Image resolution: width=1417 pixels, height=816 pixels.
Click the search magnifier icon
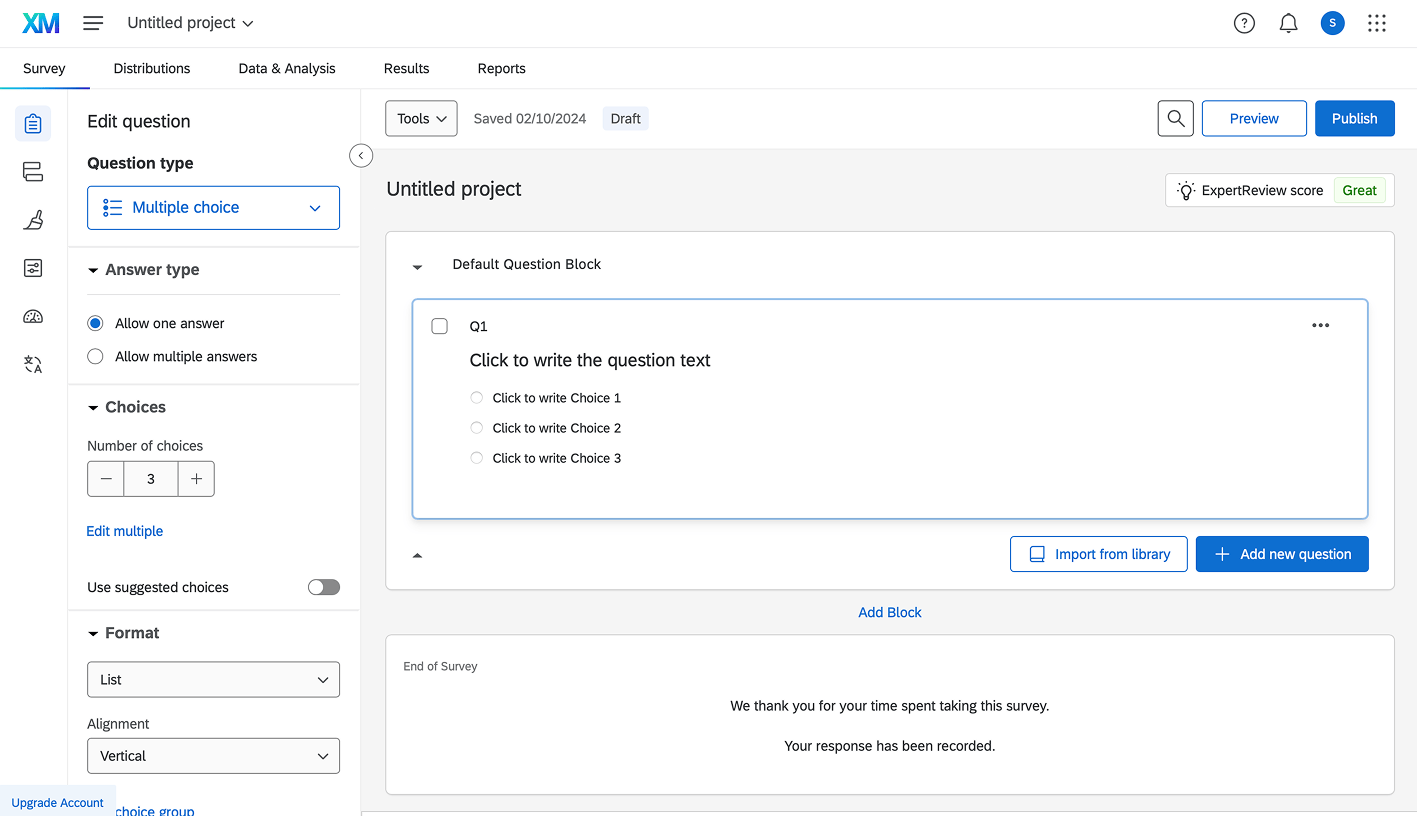(1176, 118)
